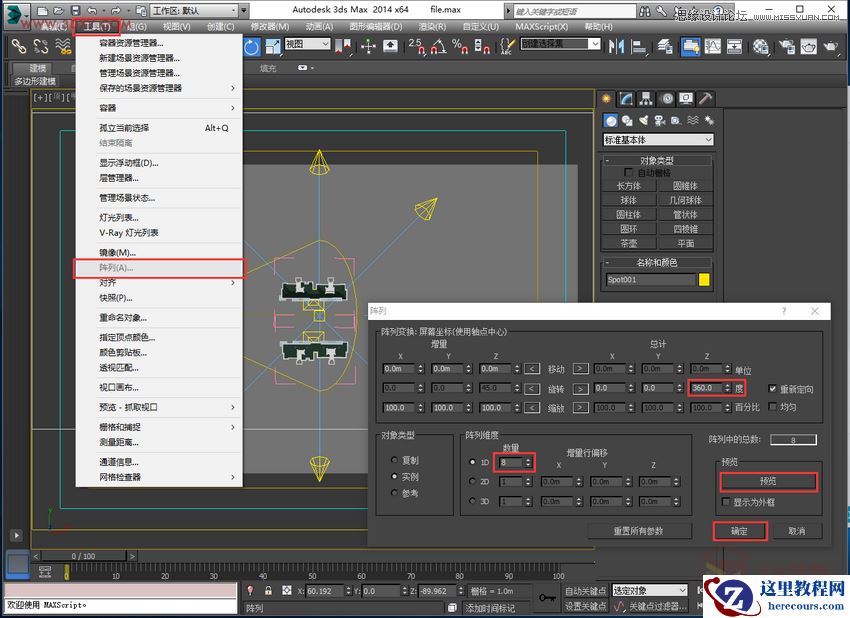Viewport: 850px width, 618px height.
Task: Select the 实例 radio button in Array dialog
Action: (393, 476)
